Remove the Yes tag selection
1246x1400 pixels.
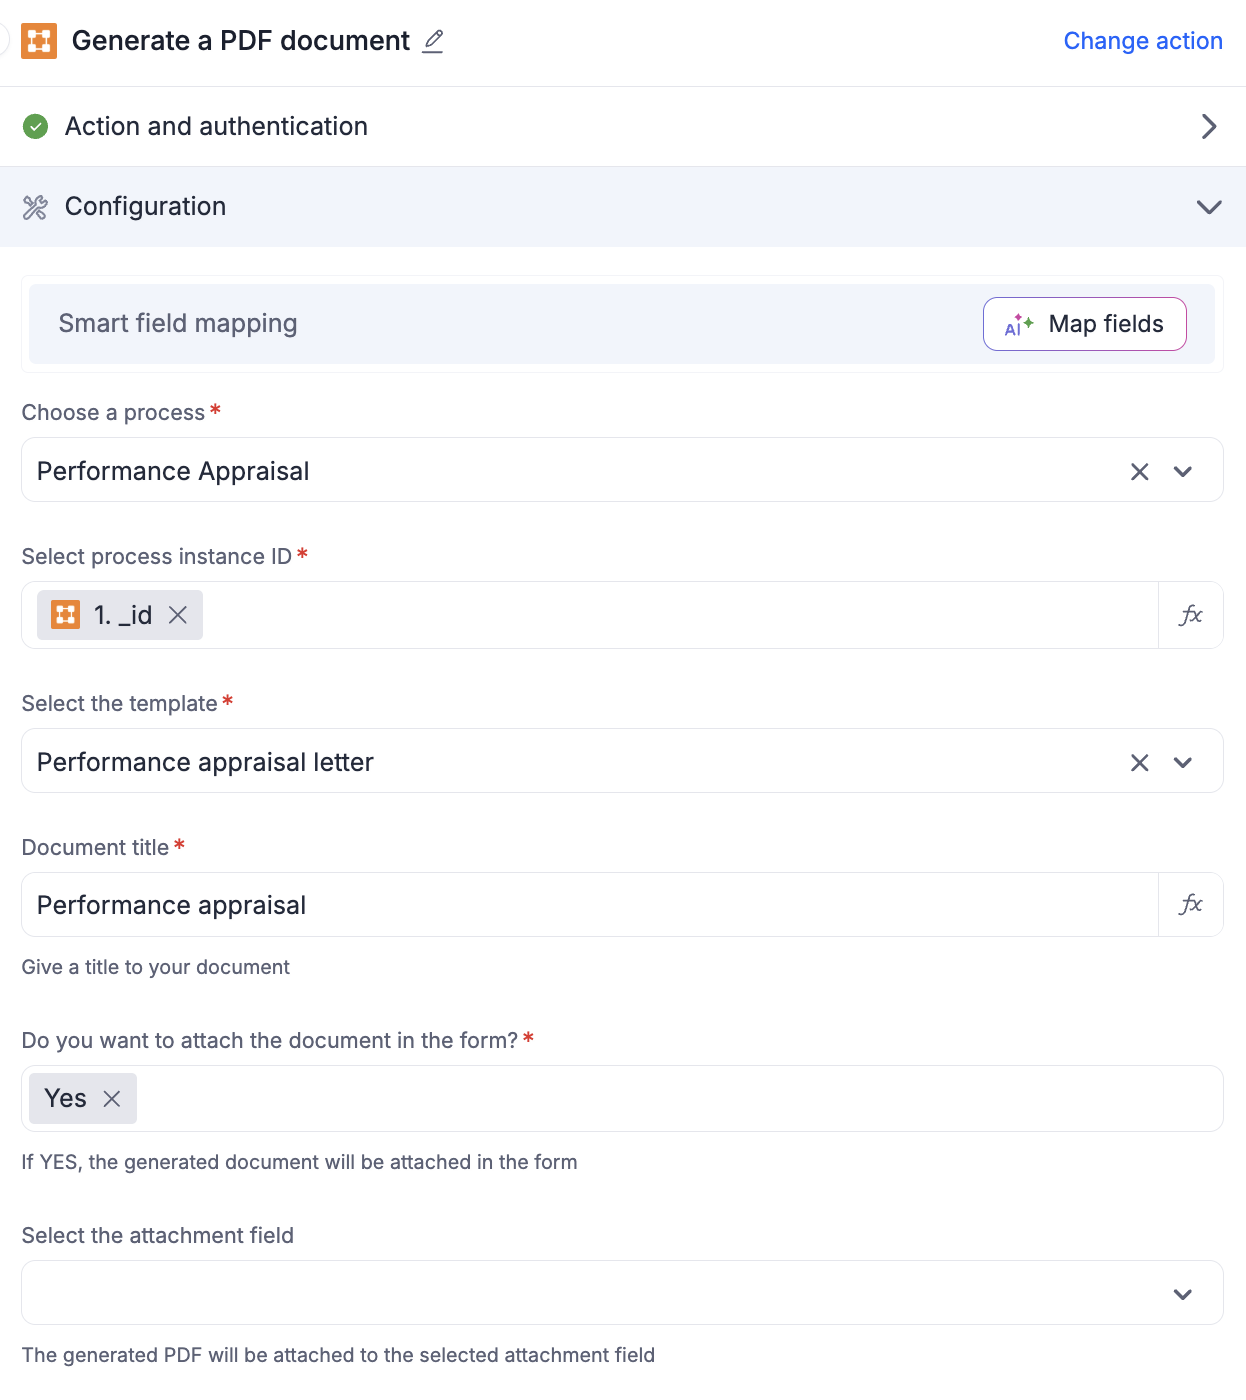pyautogui.click(x=112, y=1099)
